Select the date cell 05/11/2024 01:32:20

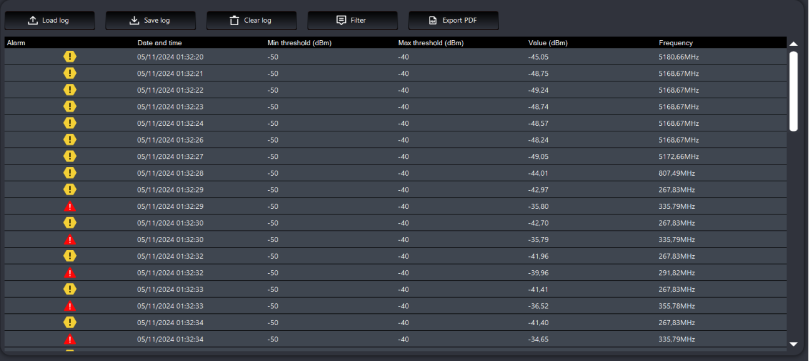pyautogui.click(x=170, y=57)
